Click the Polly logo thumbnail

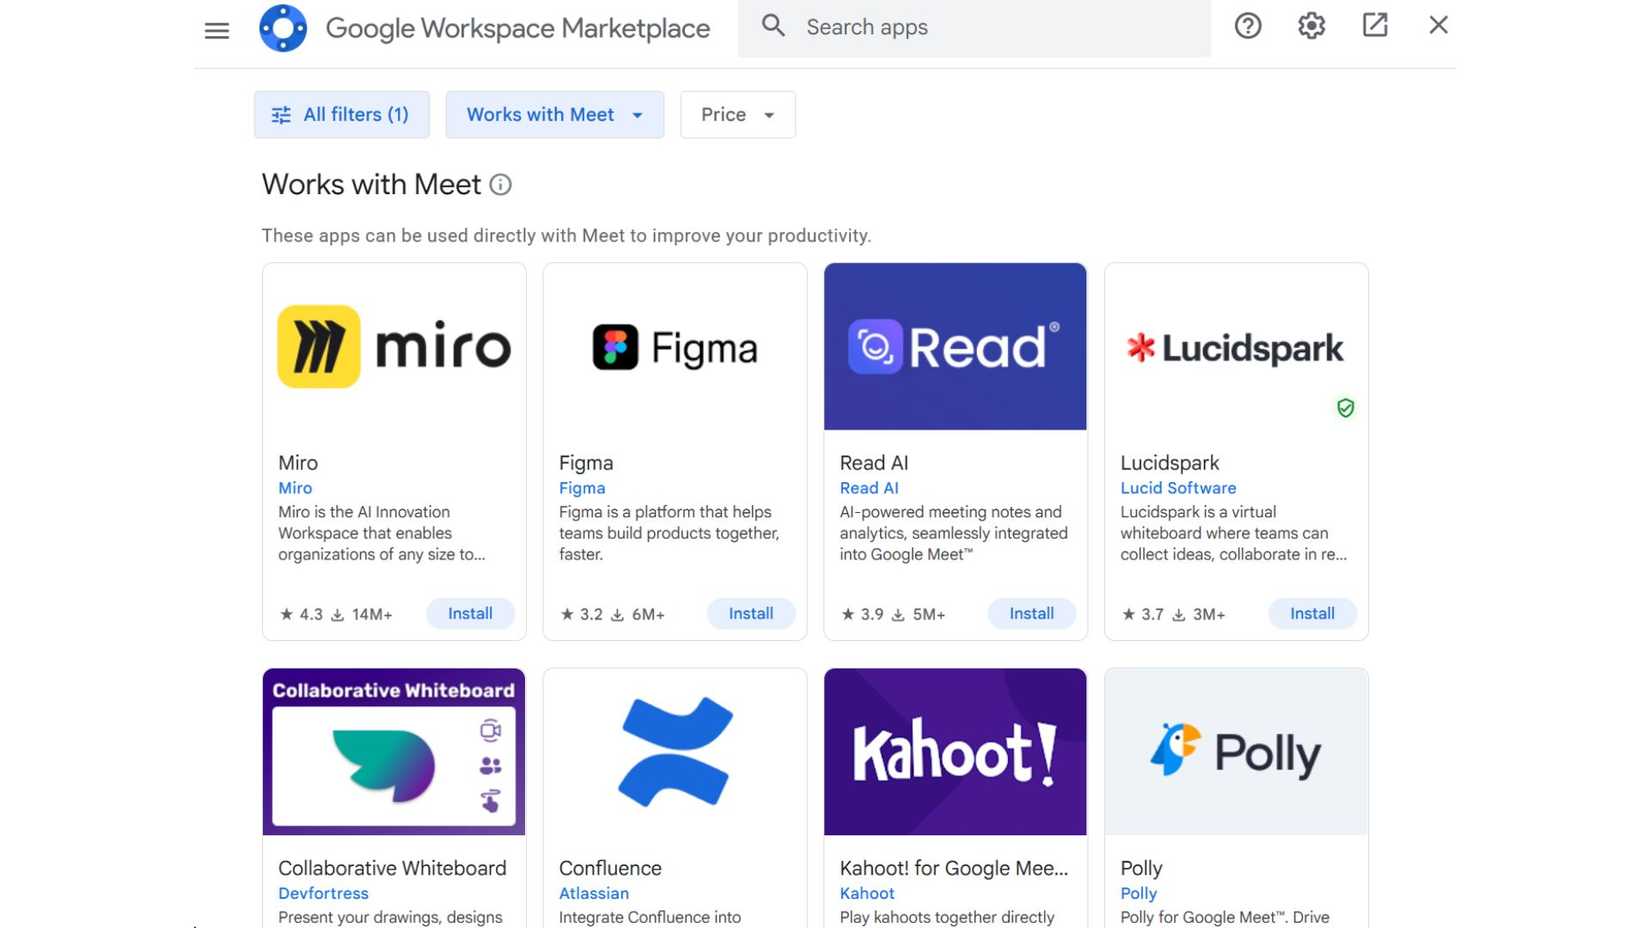tap(1236, 752)
